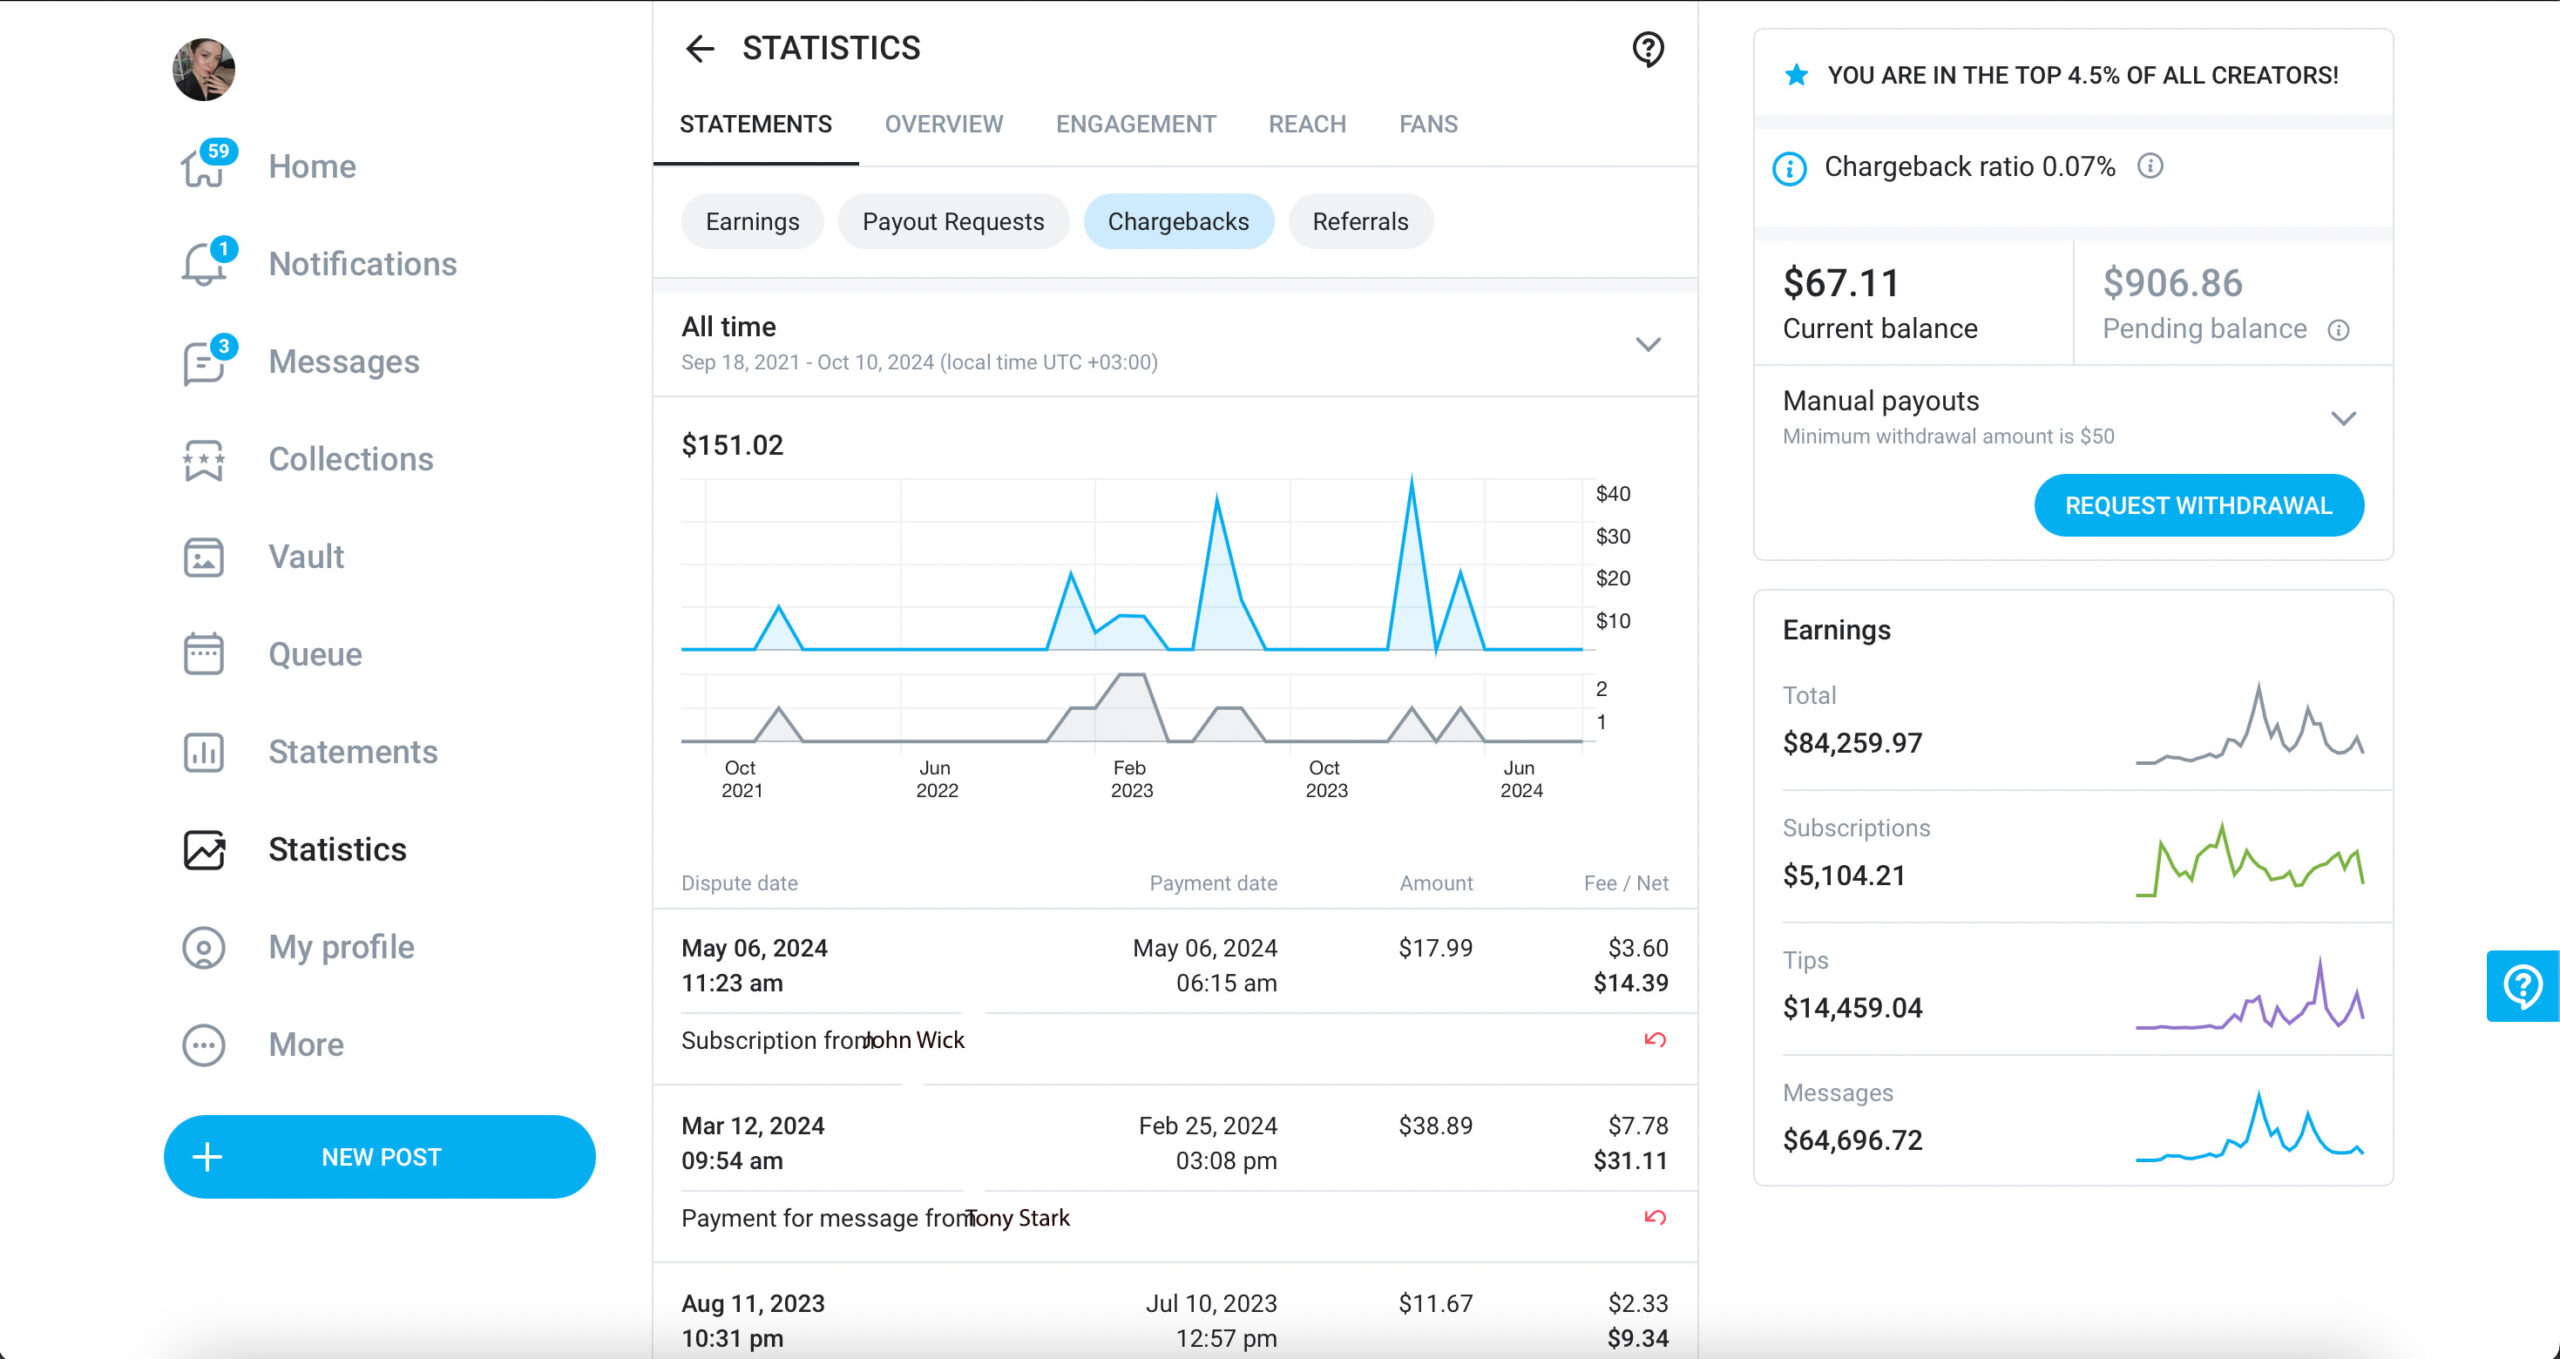Click the REQUEST WITHDRAWAL button
2560x1359 pixels.
[x=2199, y=506]
